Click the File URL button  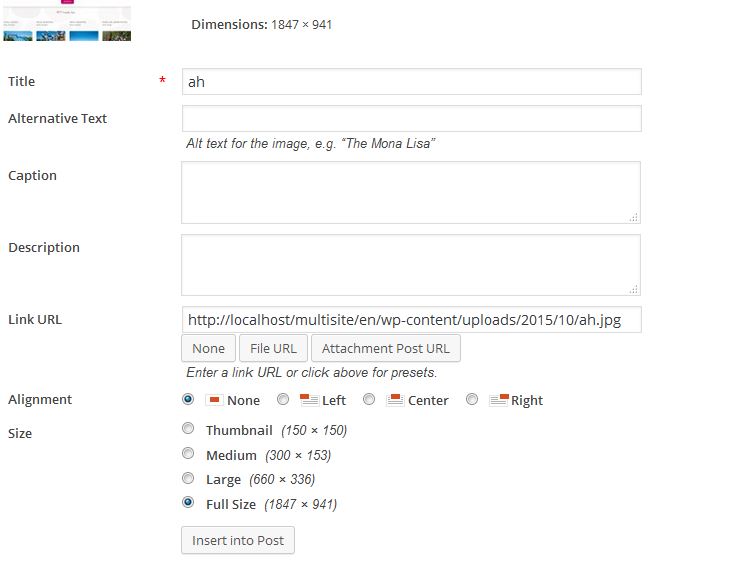[273, 348]
